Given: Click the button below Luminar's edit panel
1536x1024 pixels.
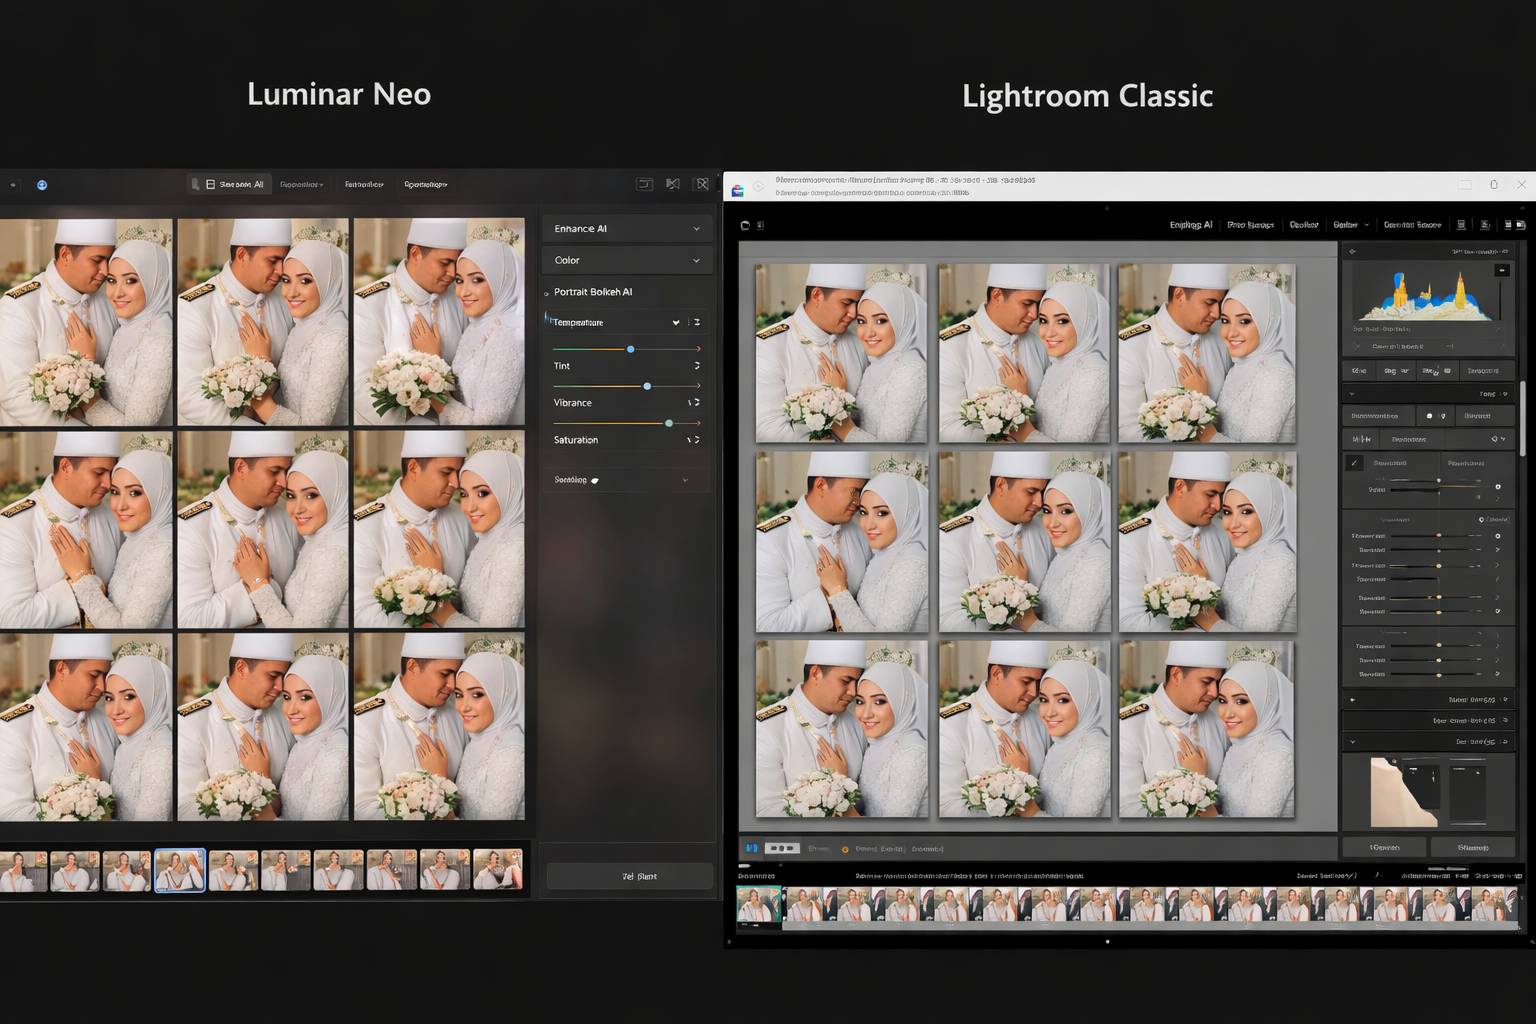Looking at the screenshot, I should (630, 876).
